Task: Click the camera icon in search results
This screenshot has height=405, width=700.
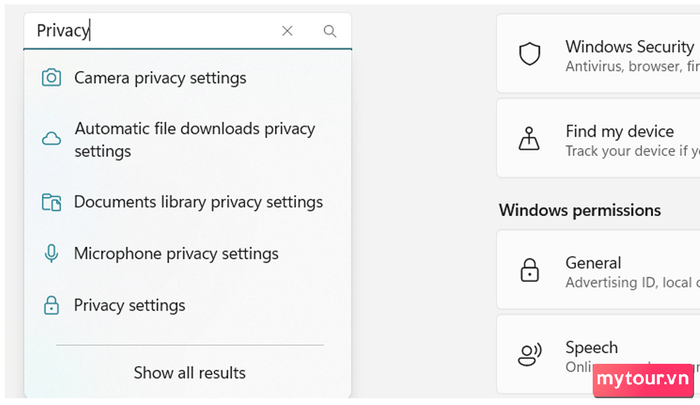Action: click(x=51, y=78)
